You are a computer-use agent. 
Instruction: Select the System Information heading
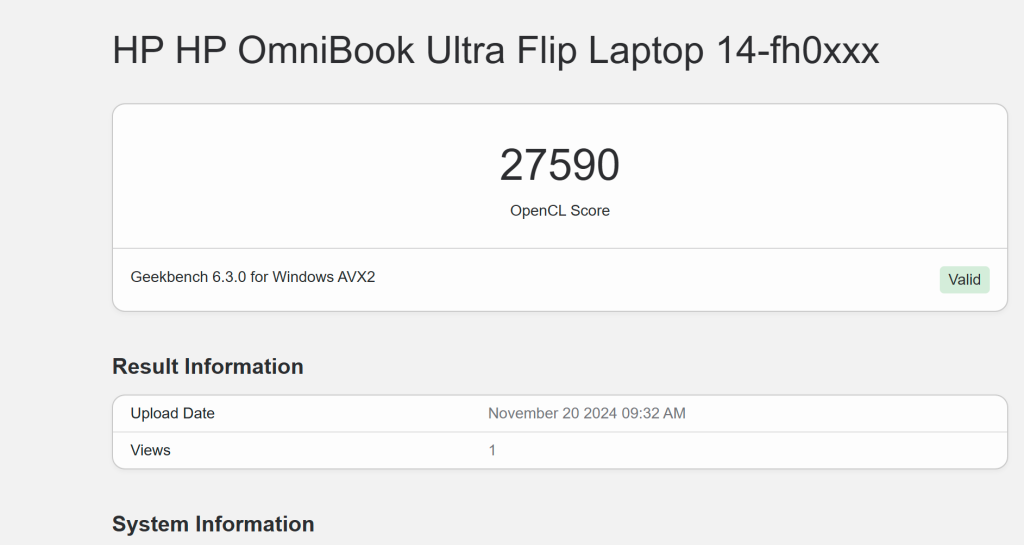(212, 524)
